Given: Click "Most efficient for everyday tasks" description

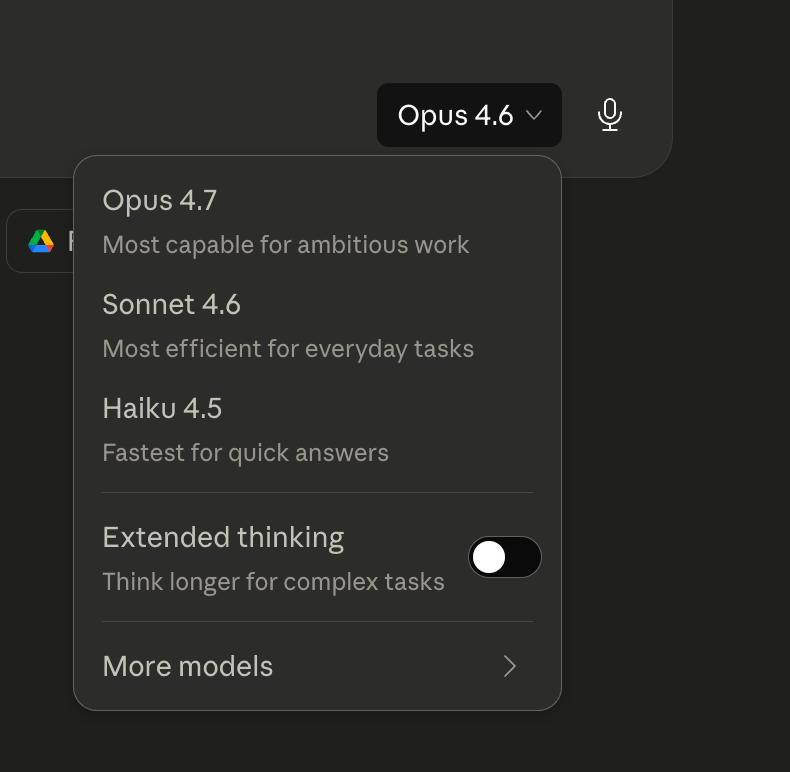Looking at the screenshot, I should pyautogui.click(x=288, y=349).
